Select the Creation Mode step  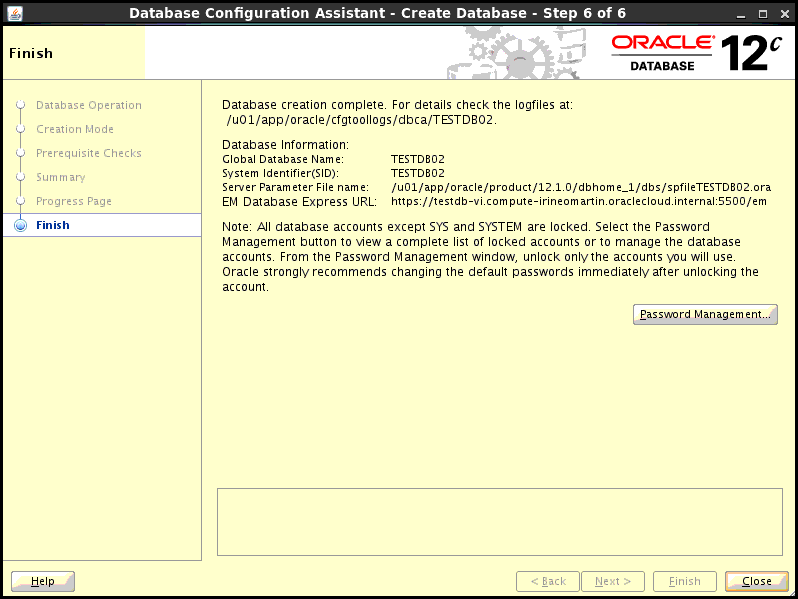click(x=75, y=129)
